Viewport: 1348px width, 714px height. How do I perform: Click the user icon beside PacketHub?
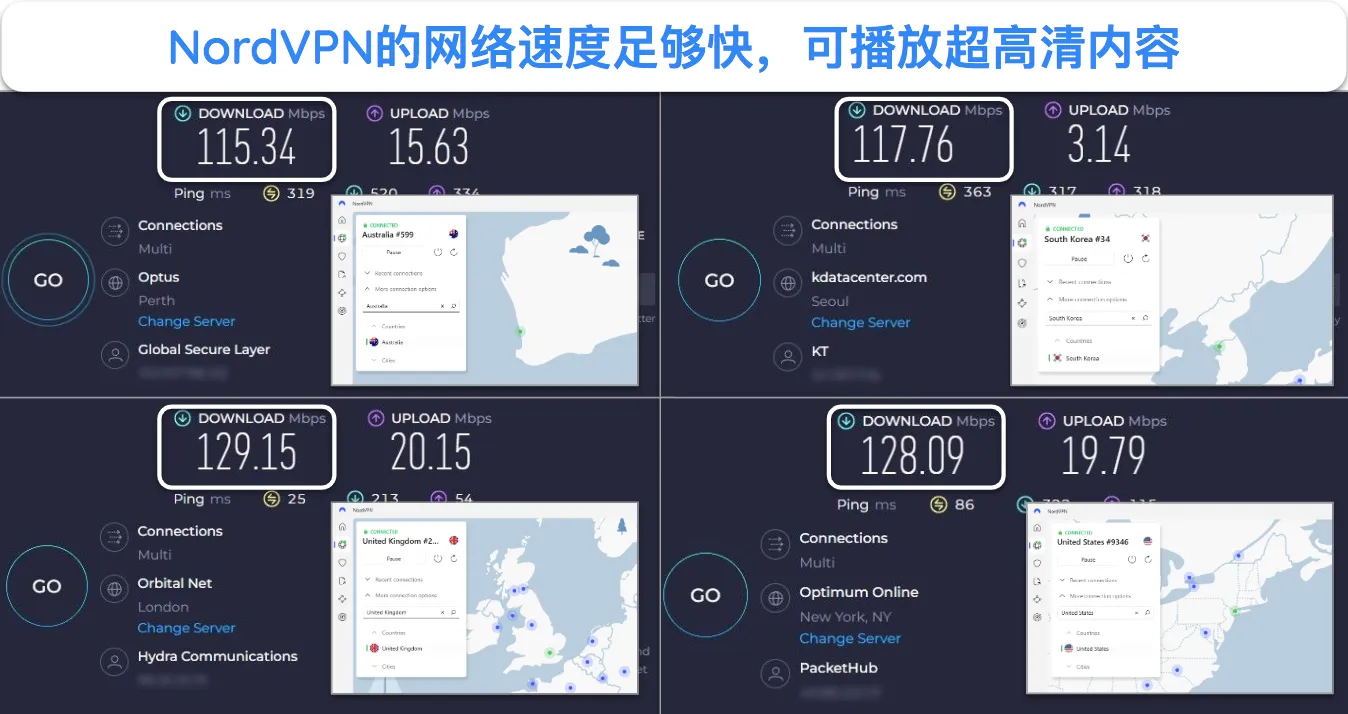[775, 673]
